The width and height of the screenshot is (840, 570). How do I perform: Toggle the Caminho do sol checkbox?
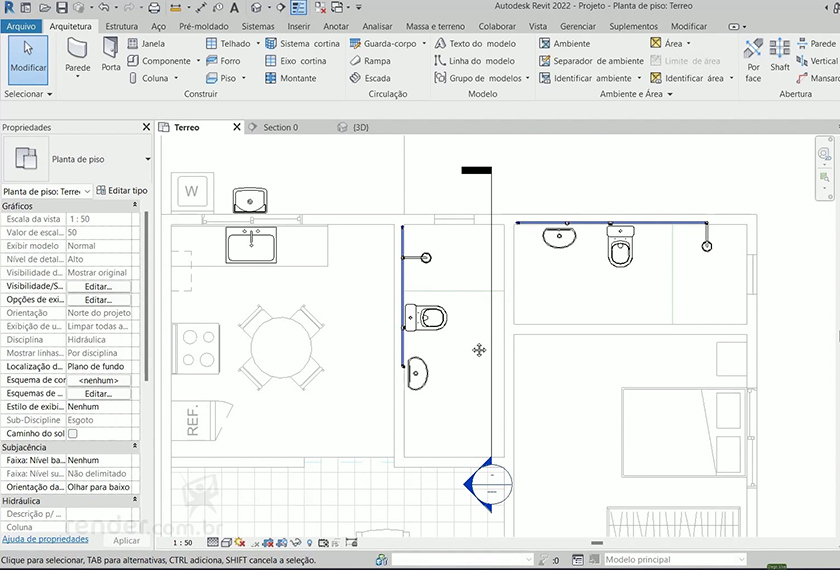pos(72,434)
